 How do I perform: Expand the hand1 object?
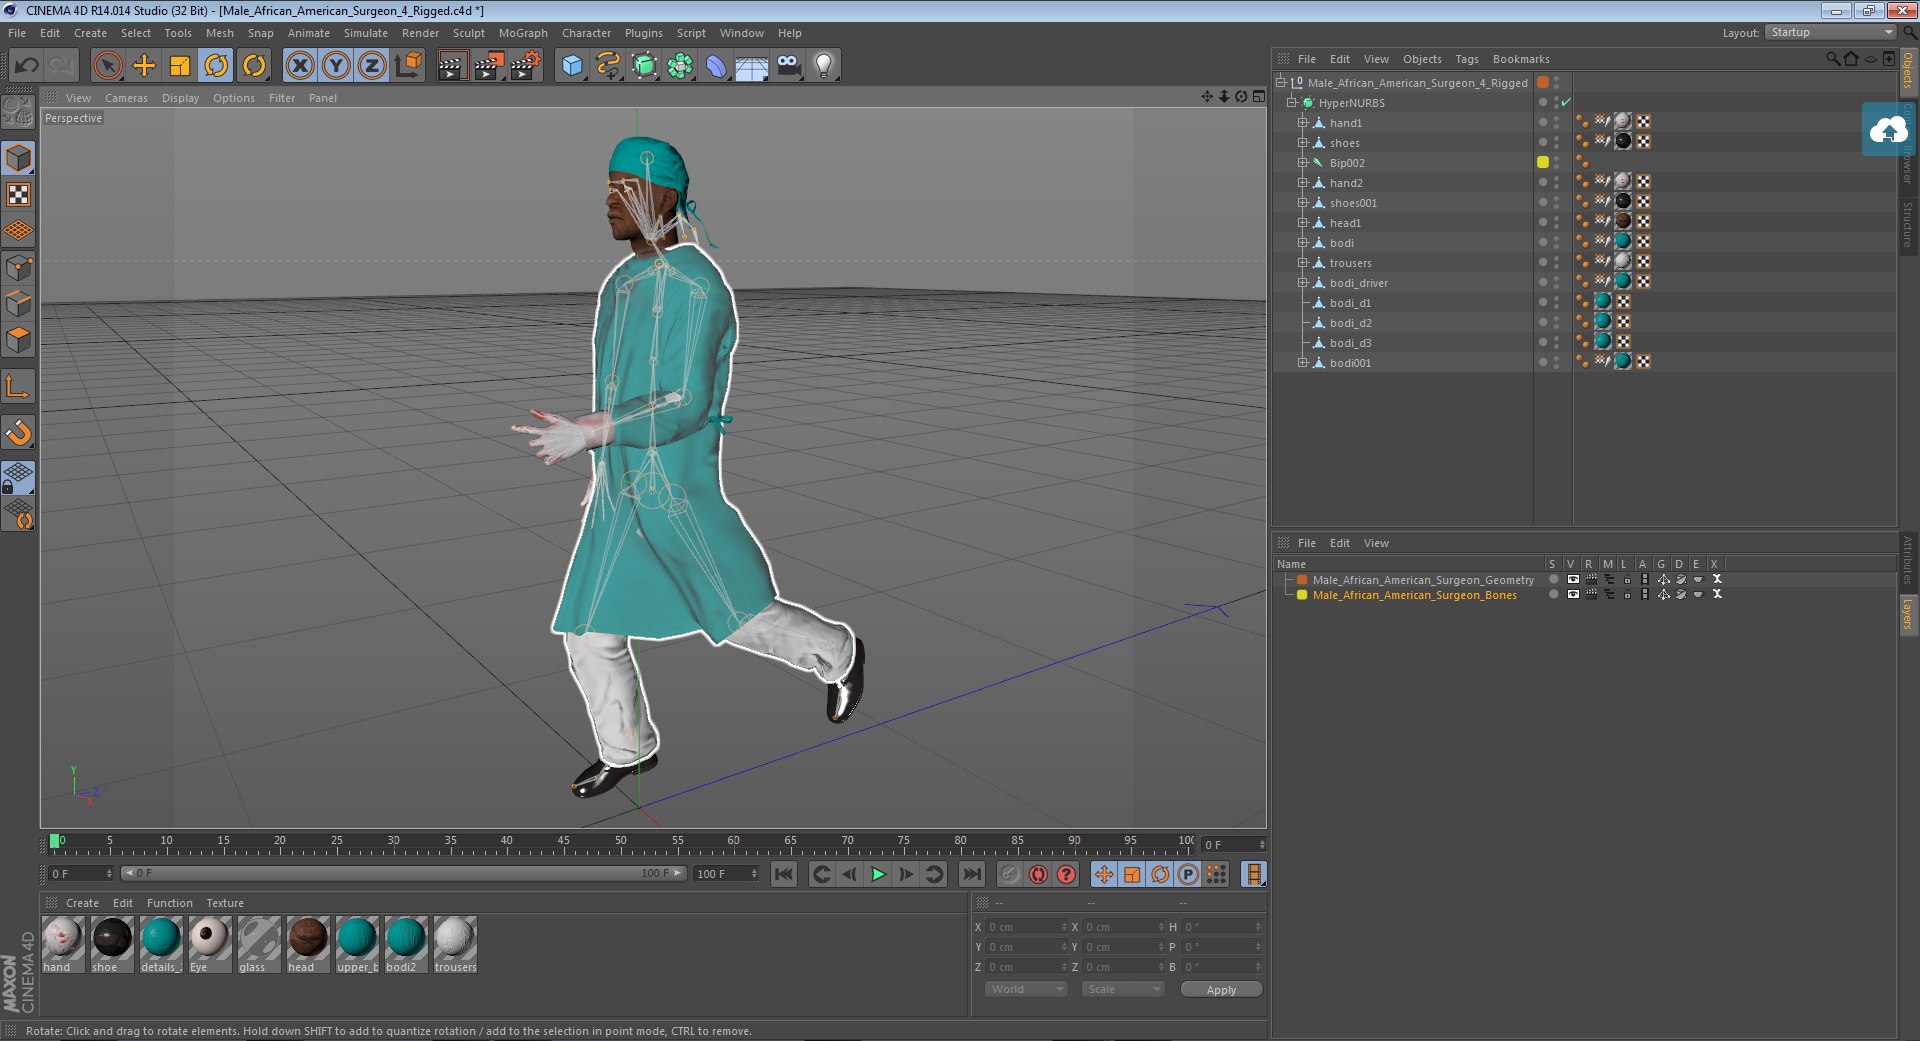(x=1303, y=123)
